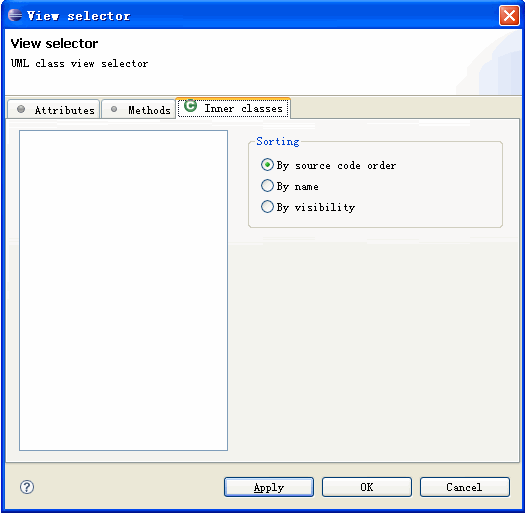Screen dimensions: 525x513
Task: Click the UML class view selector description text
Action: (79, 63)
